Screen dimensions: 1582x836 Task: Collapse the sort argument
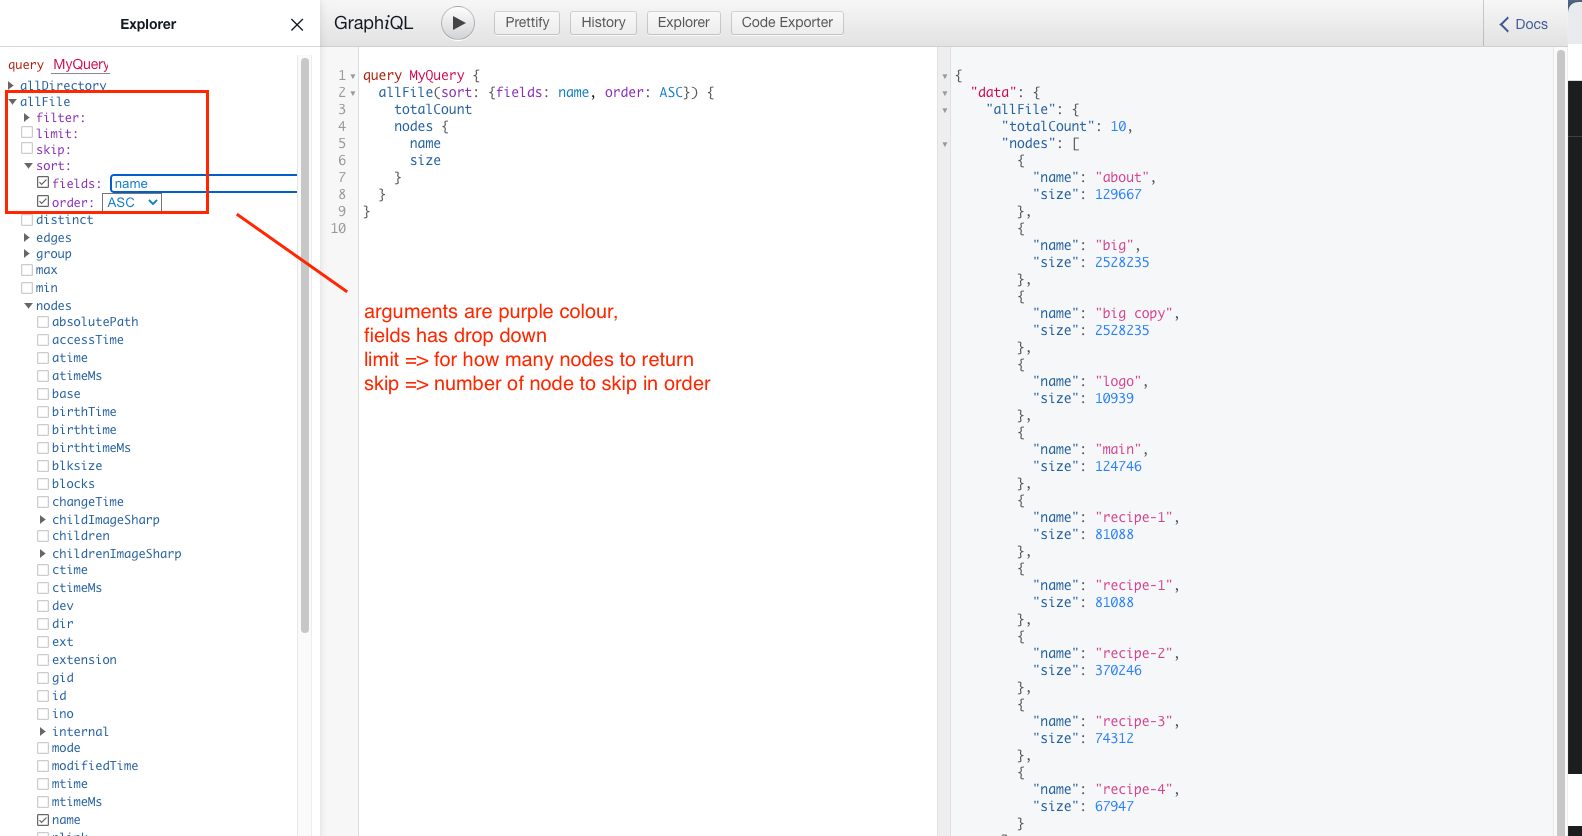pyautogui.click(x=28, y=166)
